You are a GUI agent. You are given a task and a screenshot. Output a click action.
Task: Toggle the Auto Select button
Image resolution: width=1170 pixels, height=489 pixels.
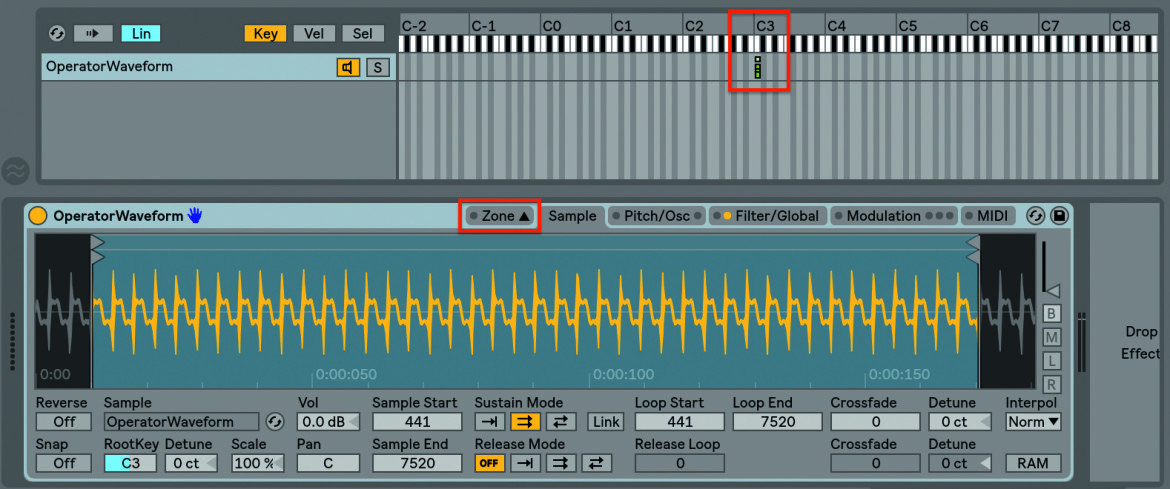pyautogui.click(x=93, y=34)
